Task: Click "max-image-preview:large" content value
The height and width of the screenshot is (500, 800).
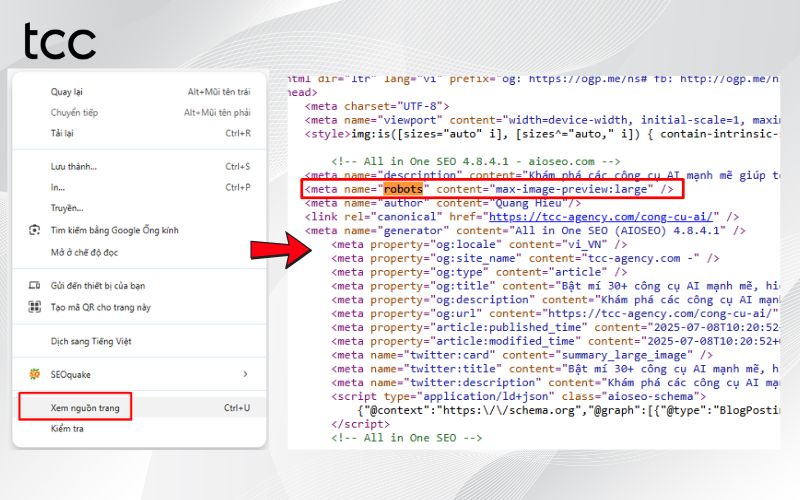Action: 571,189
